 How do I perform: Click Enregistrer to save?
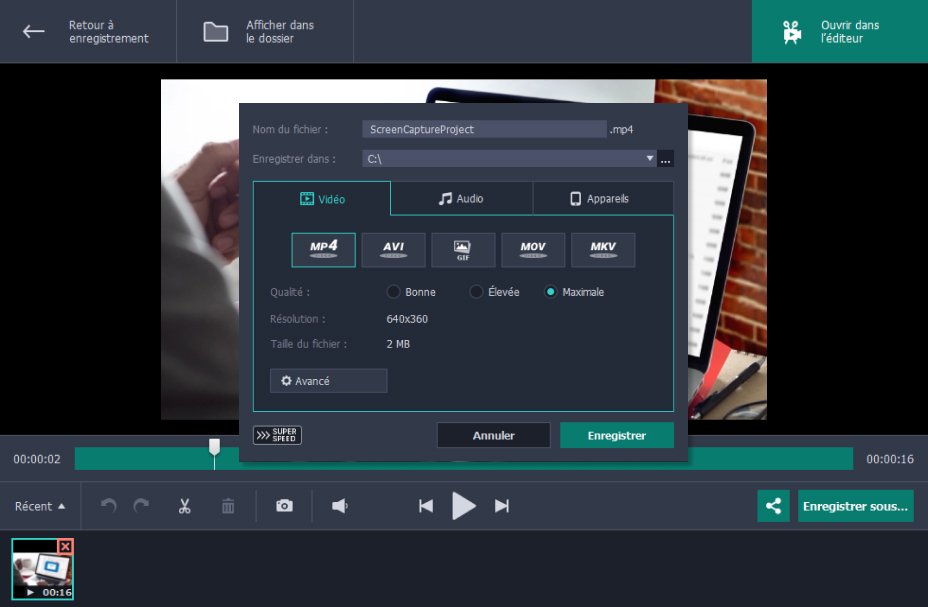[x=617, y=435]
